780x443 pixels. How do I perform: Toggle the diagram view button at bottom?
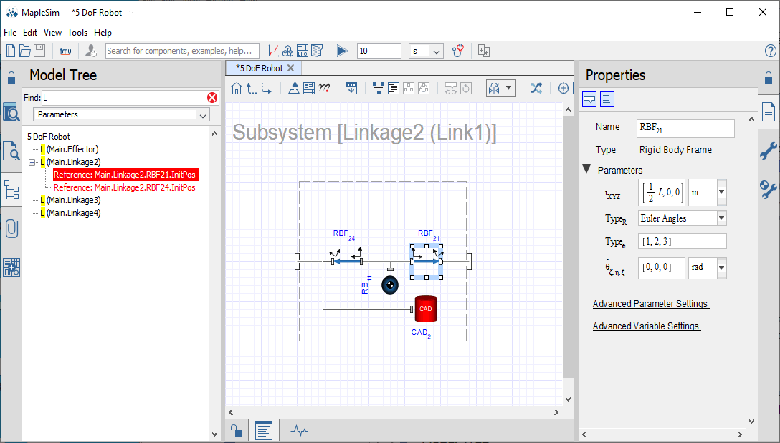[264, 431]
